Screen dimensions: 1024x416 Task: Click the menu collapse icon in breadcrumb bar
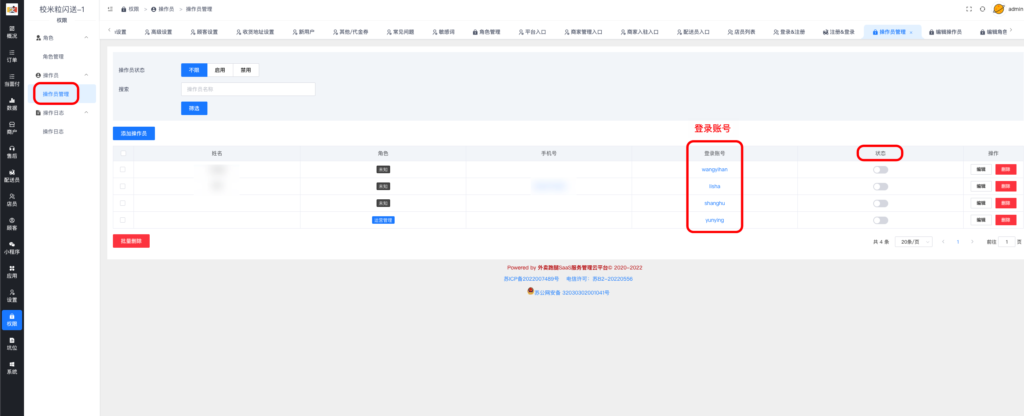123,8
